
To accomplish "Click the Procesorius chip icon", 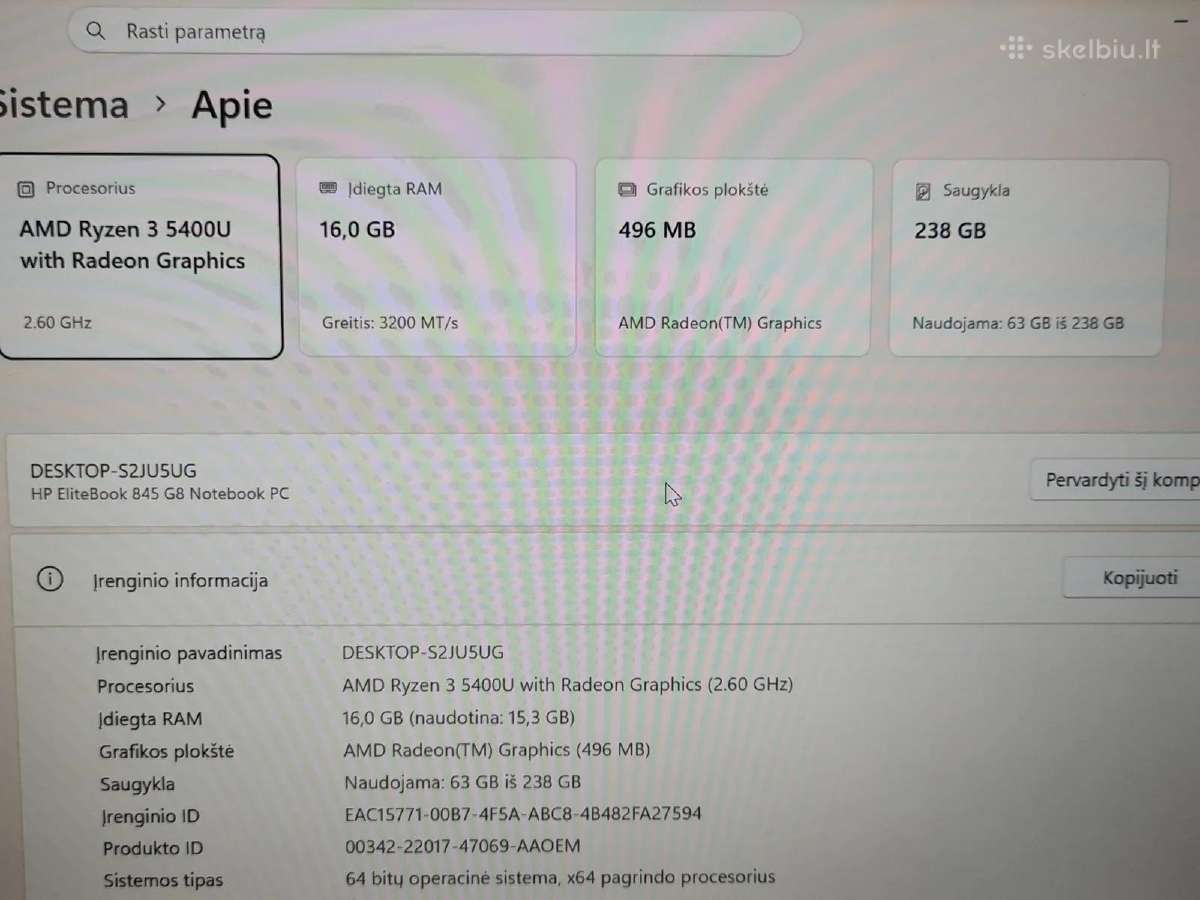I will point(27,188).
